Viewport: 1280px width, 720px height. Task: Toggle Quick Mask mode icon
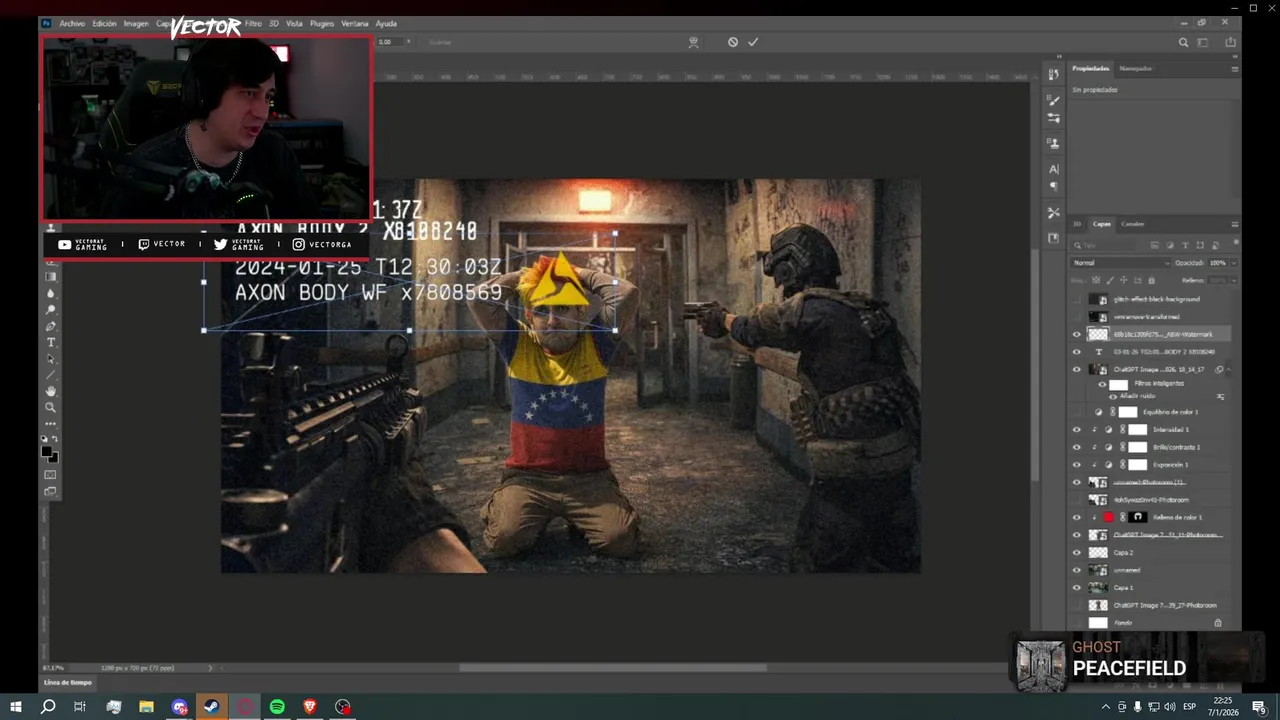pyautogui.click(x=51, y=475)
